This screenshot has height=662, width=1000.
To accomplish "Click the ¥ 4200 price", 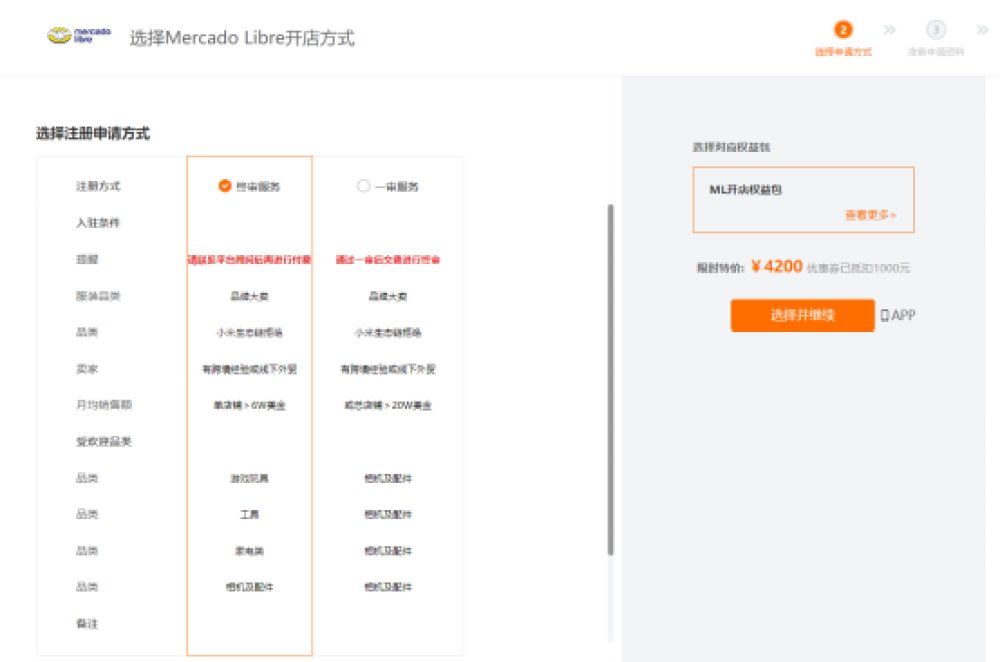I will (x=777, y=266).
